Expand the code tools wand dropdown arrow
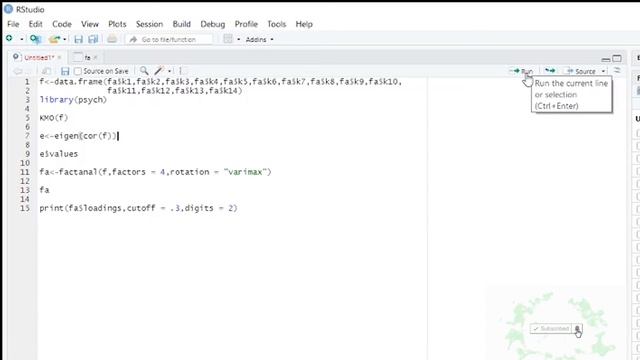The image size is (640, 360). tap(169, 71)
